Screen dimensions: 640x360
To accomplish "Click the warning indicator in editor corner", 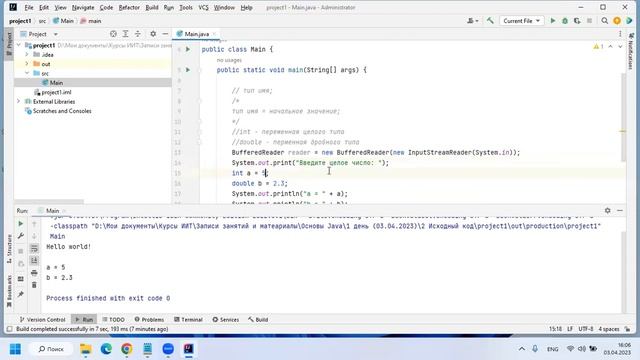I will 598,47.
